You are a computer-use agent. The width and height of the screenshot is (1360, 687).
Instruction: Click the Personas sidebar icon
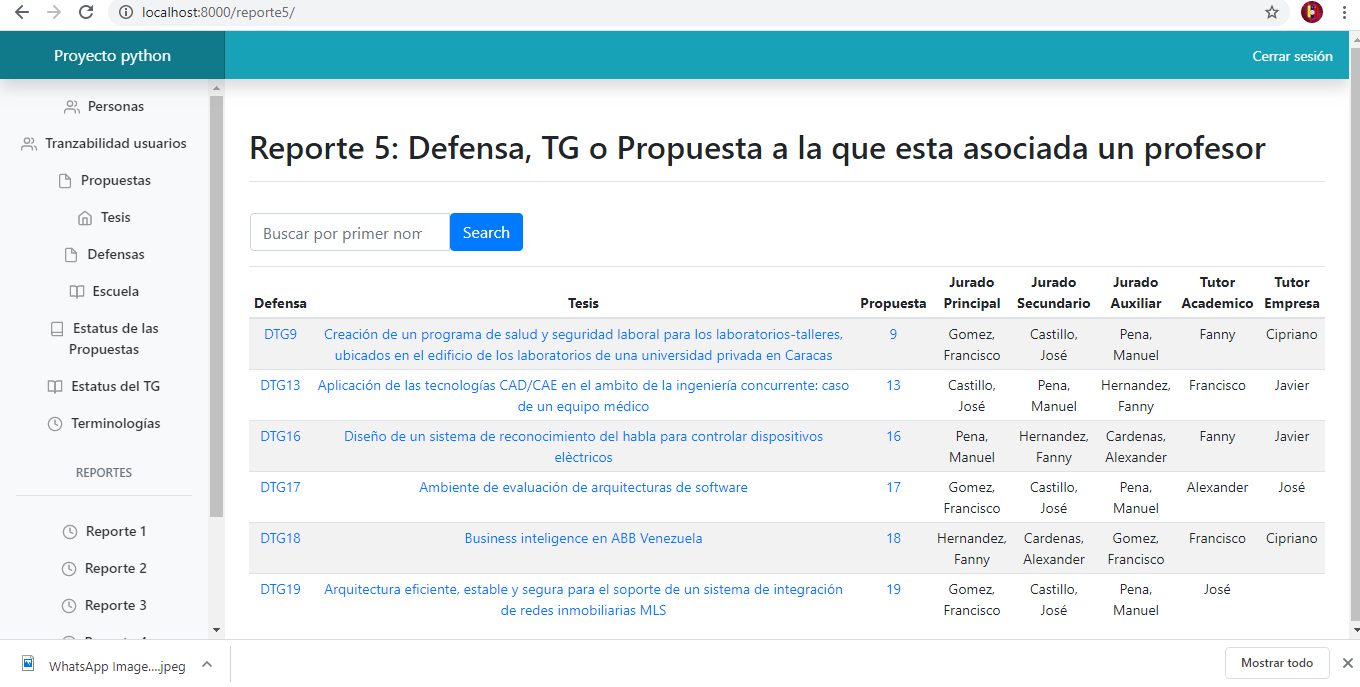[72, 107]
